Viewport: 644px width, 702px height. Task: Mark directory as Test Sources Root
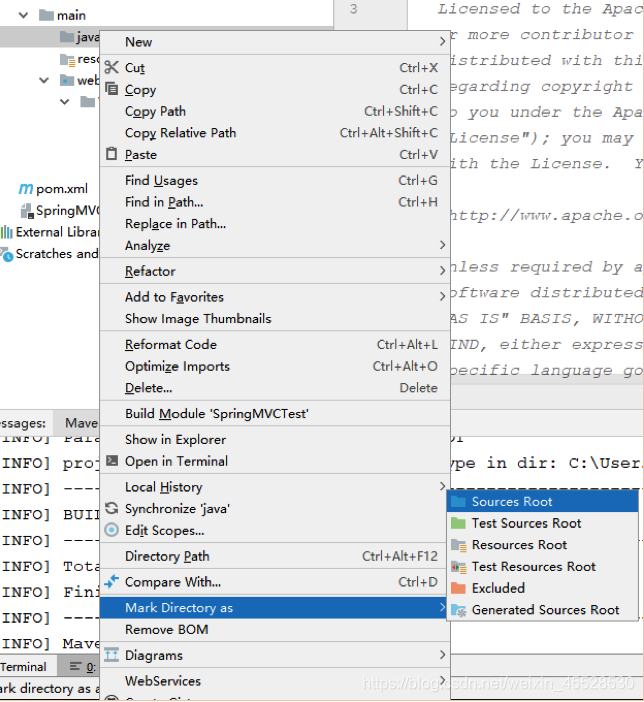(542, 523)
